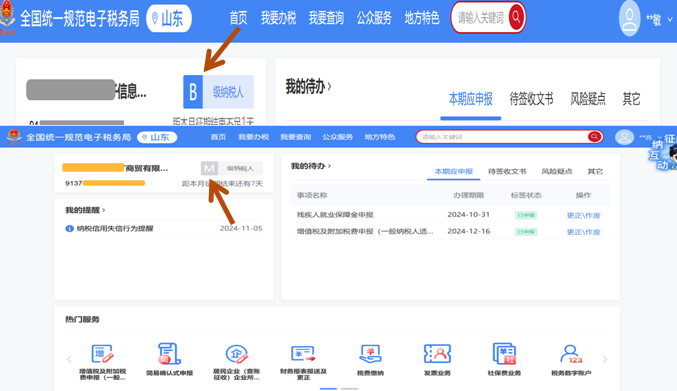This screenshot has height=391, width=677.
Task: Show next hot services with right arrow
Action: click(x=605, y=359)
